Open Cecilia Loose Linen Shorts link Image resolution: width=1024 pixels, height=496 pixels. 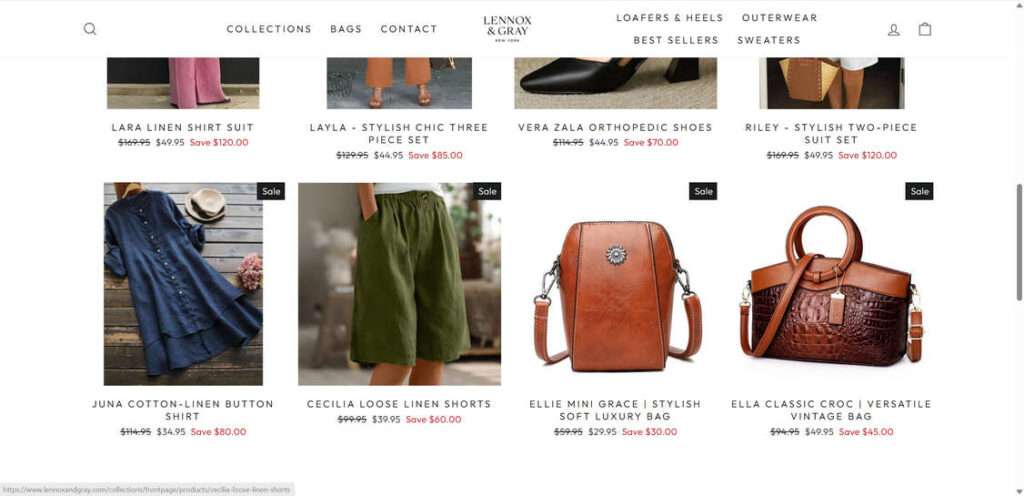tap(399, 404)
